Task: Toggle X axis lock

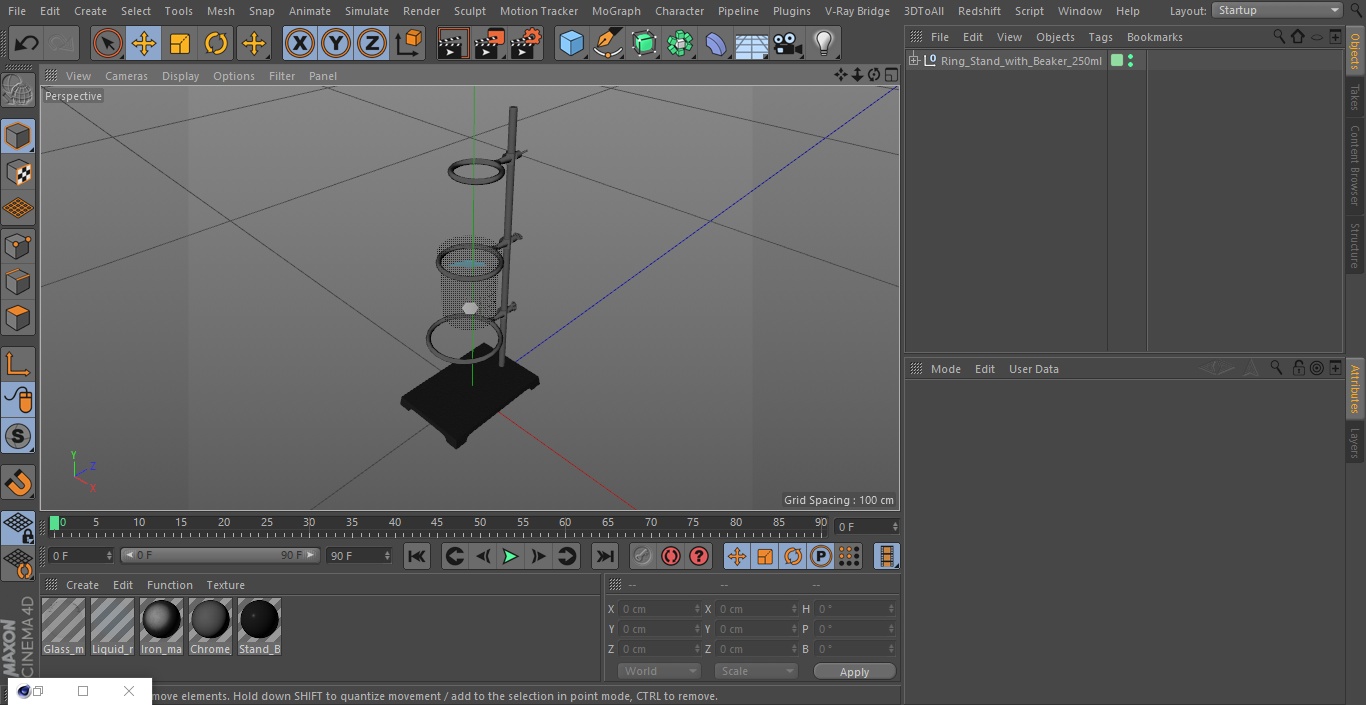Action: 300,44
